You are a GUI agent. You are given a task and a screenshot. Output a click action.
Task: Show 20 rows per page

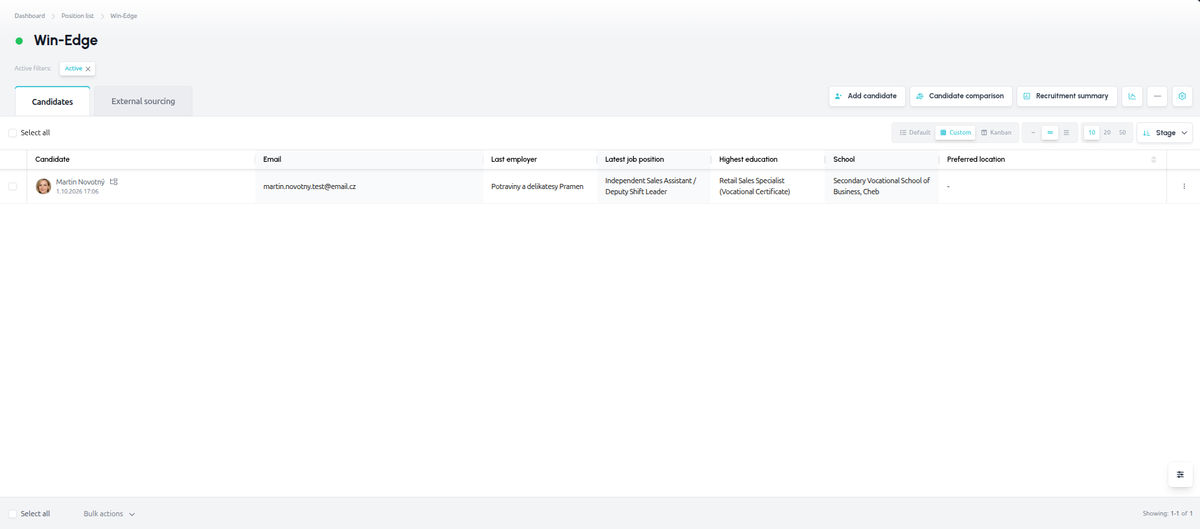pyautogui.click(x=1107, y=132)
